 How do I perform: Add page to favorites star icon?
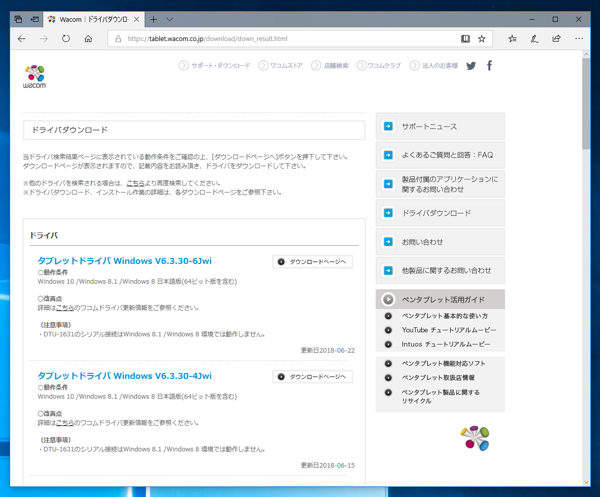(482, 39)
